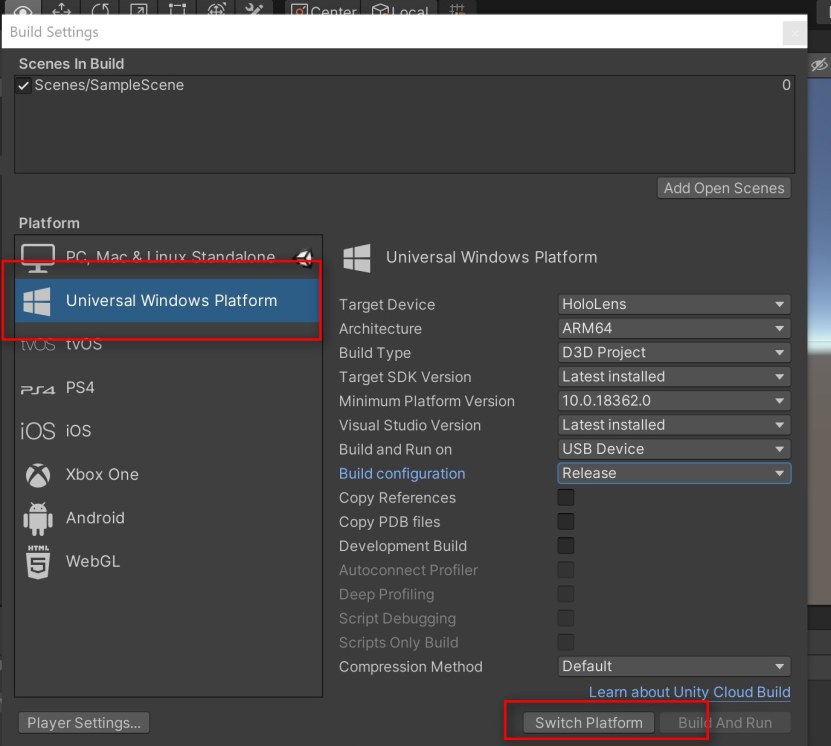Open the Build Type dropdown

pyautogui.click(x=674, y=352)
